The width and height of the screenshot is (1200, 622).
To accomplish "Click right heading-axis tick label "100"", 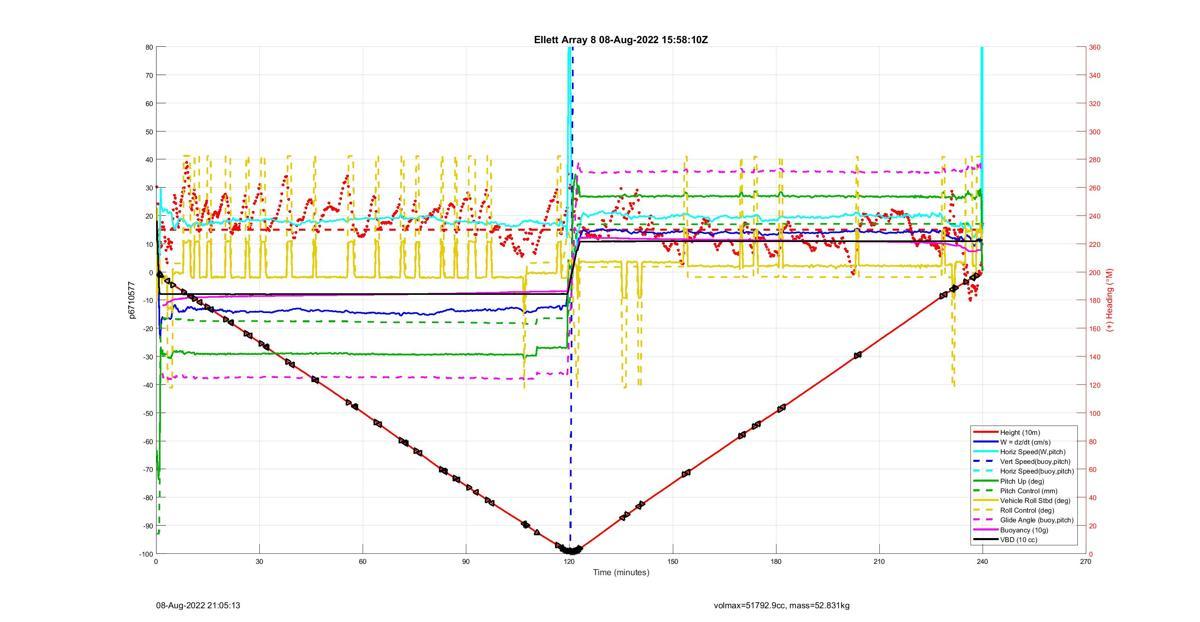I will 1095,413.
